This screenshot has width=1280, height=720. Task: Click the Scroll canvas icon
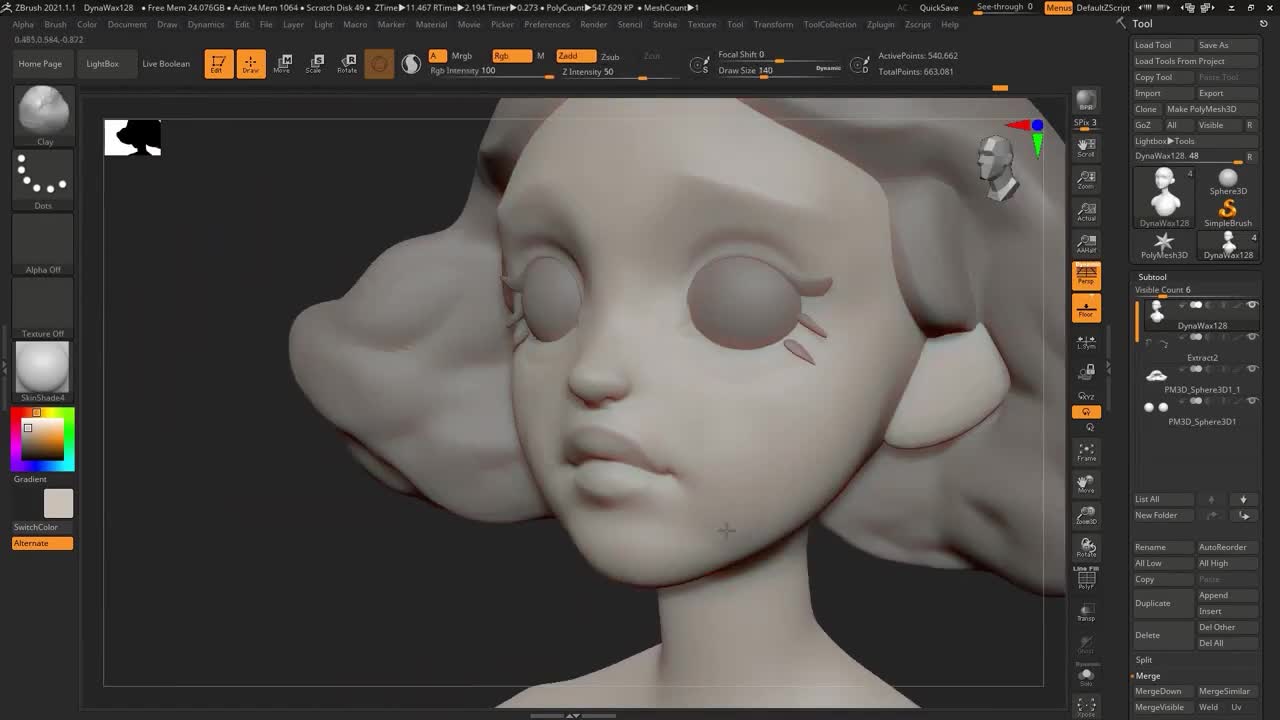click(x=1086, y=148)
